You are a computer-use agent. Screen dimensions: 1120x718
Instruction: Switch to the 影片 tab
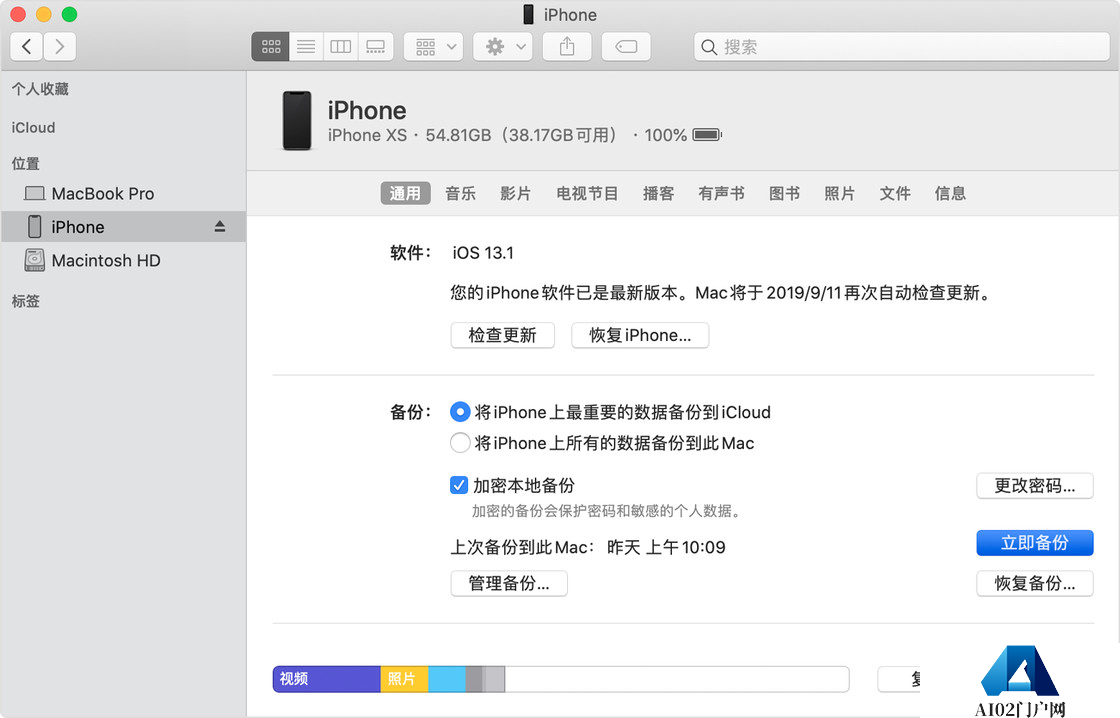point(516,194)
